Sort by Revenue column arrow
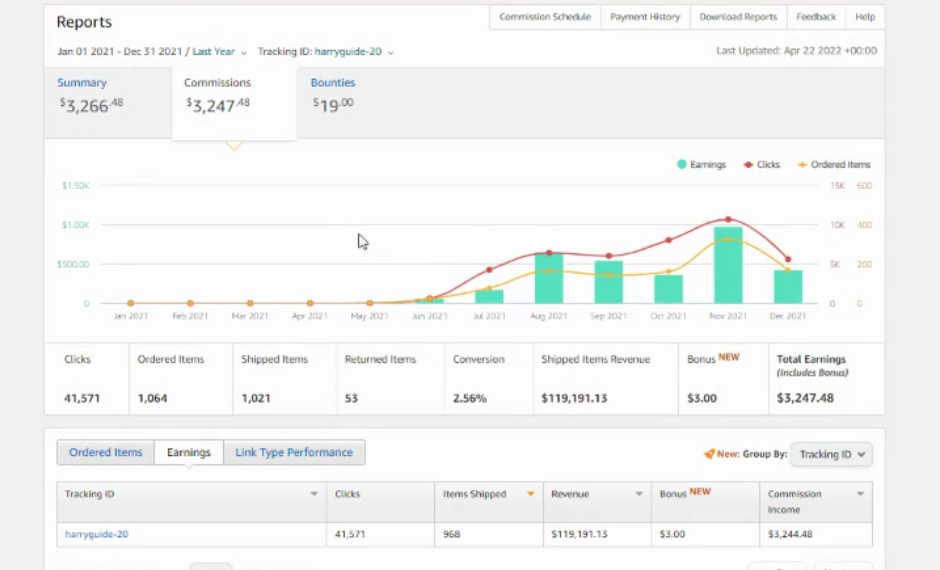The width and height of the screenshot is (940, 570). pos(639,494)
